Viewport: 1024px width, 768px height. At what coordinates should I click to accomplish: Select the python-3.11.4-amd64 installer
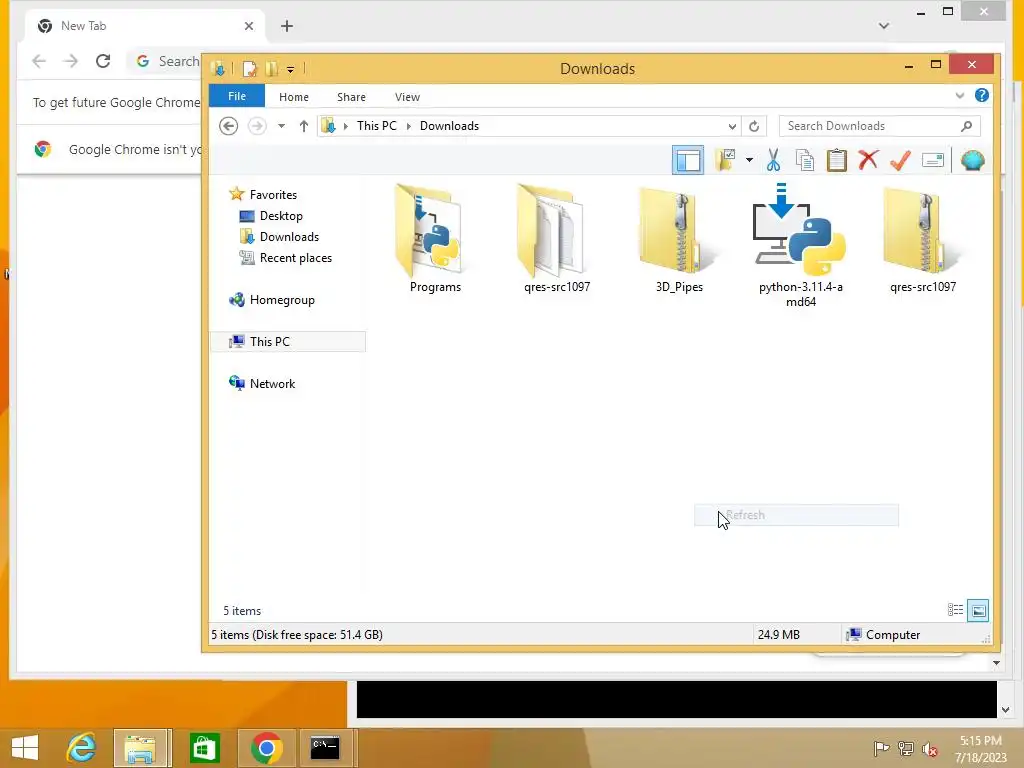point(801,246)
